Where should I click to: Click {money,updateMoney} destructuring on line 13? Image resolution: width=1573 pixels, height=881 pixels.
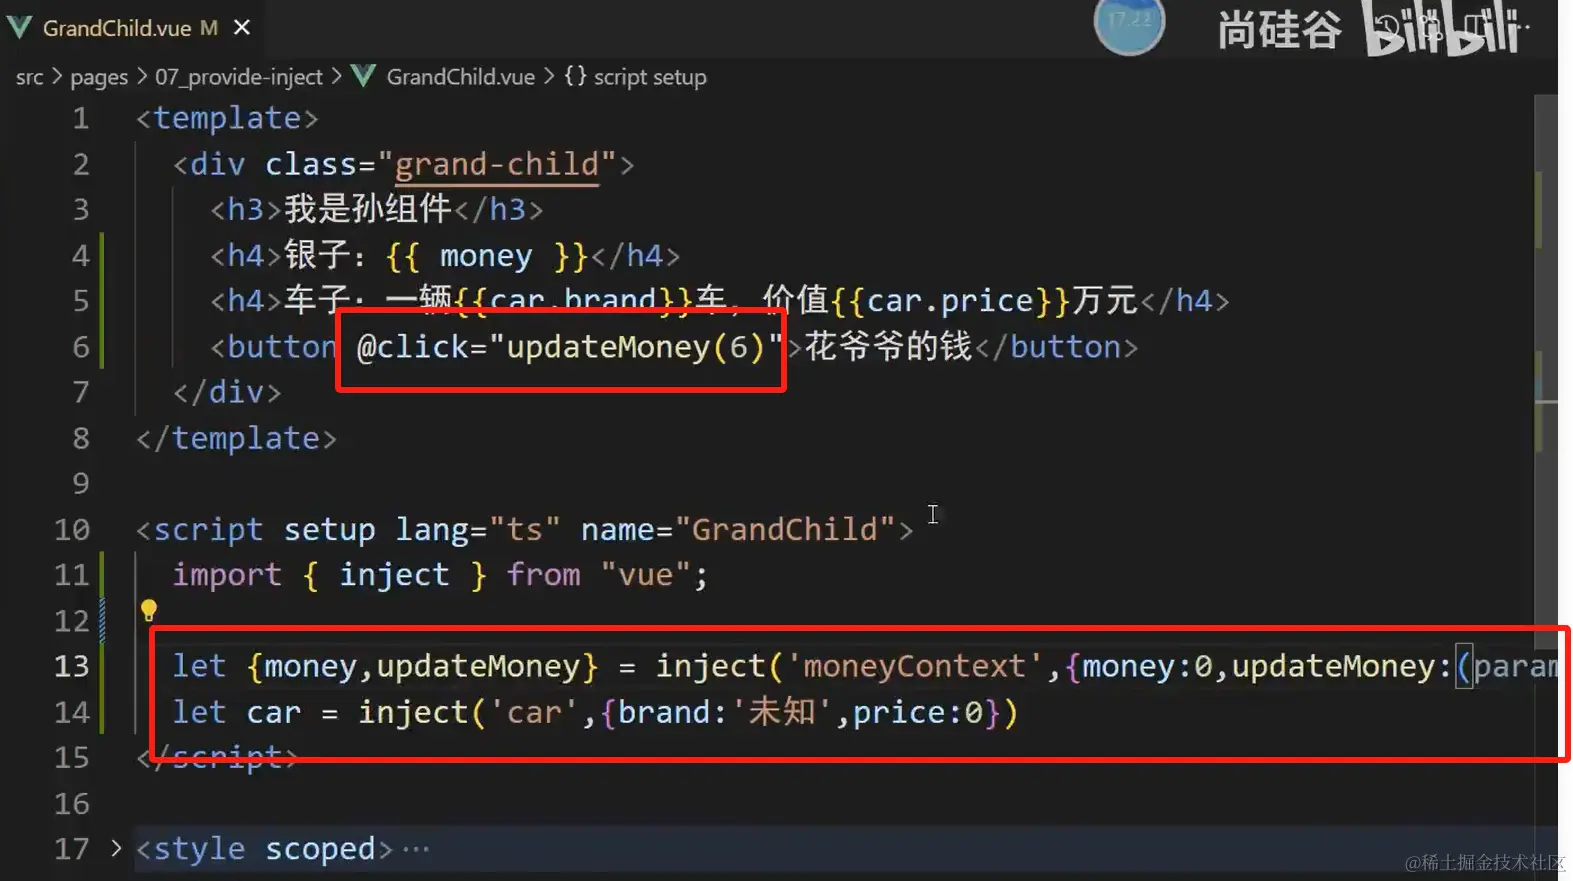point(422,667)
